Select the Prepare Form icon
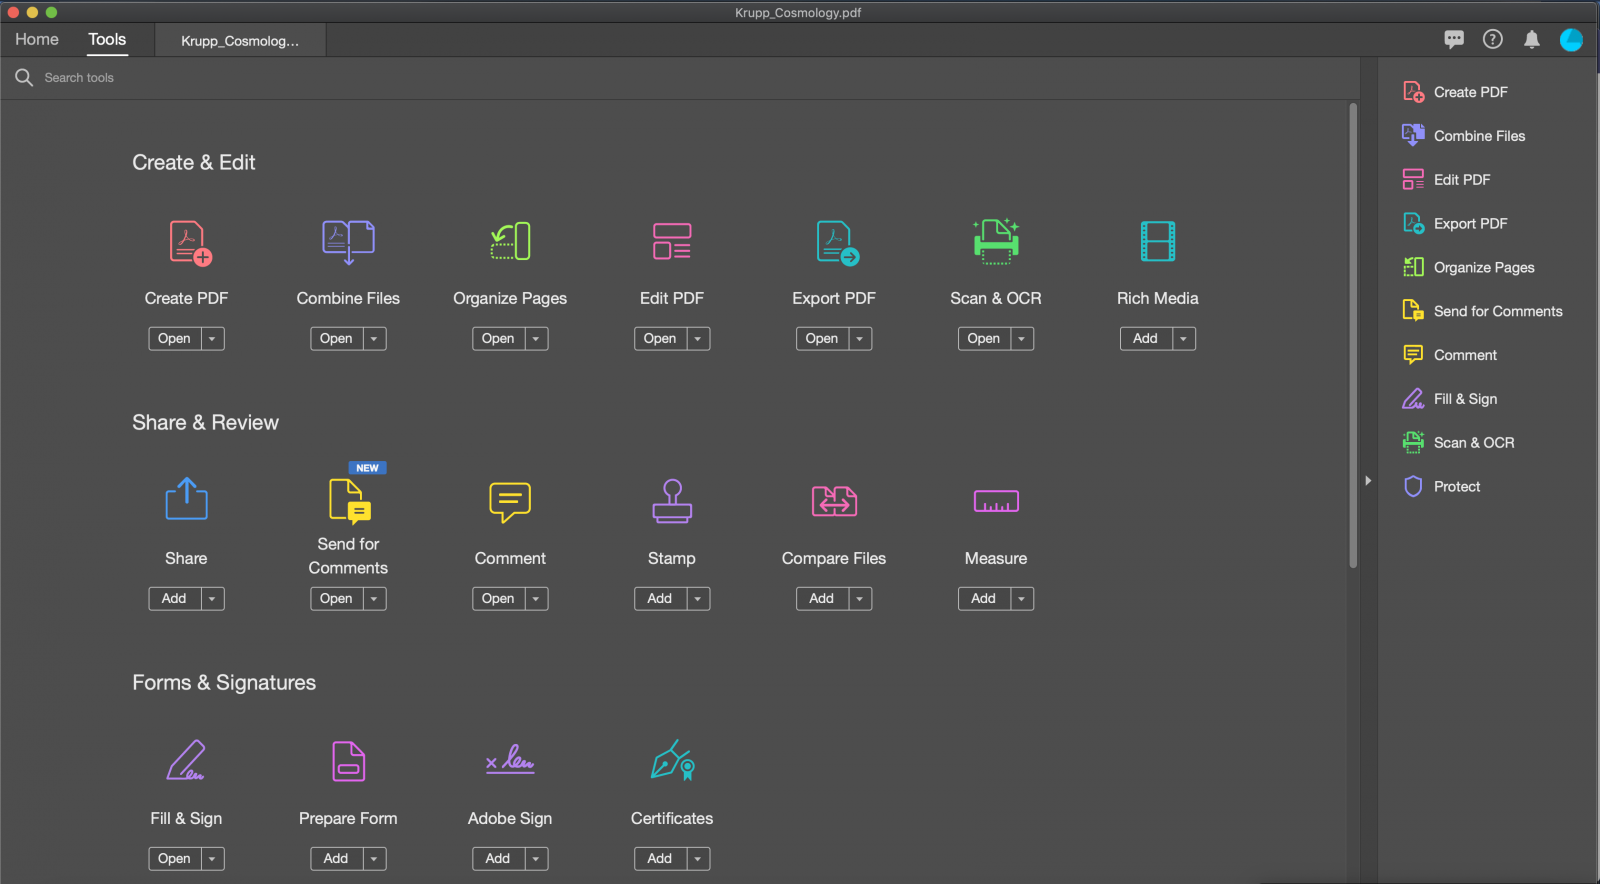Screen dimensions: 1600x884 (348, 761)
